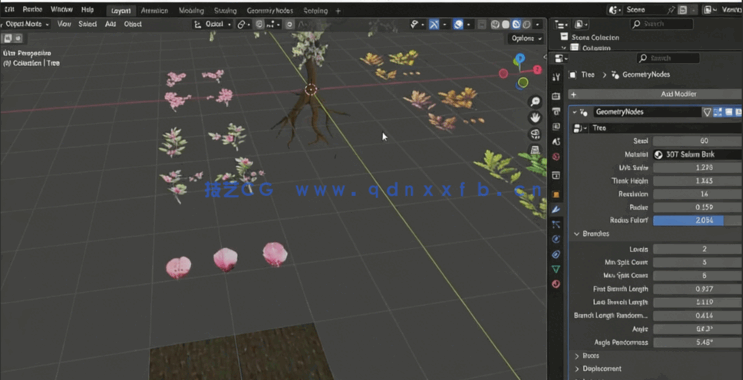Select solid viewport shading mode
Image resolution: width=743 pixels, height=380 pixels.
tap(506, 25)
